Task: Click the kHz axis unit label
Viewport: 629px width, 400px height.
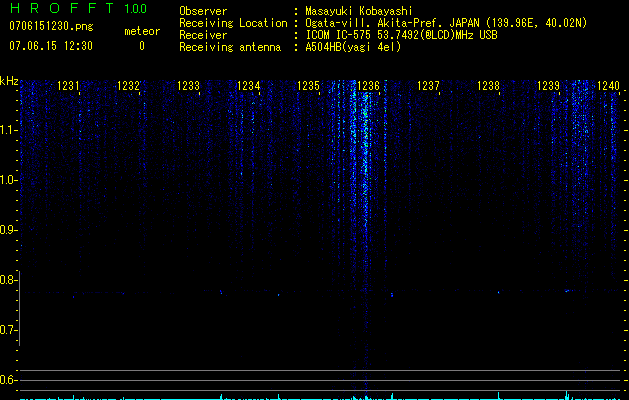Action: 9,81
